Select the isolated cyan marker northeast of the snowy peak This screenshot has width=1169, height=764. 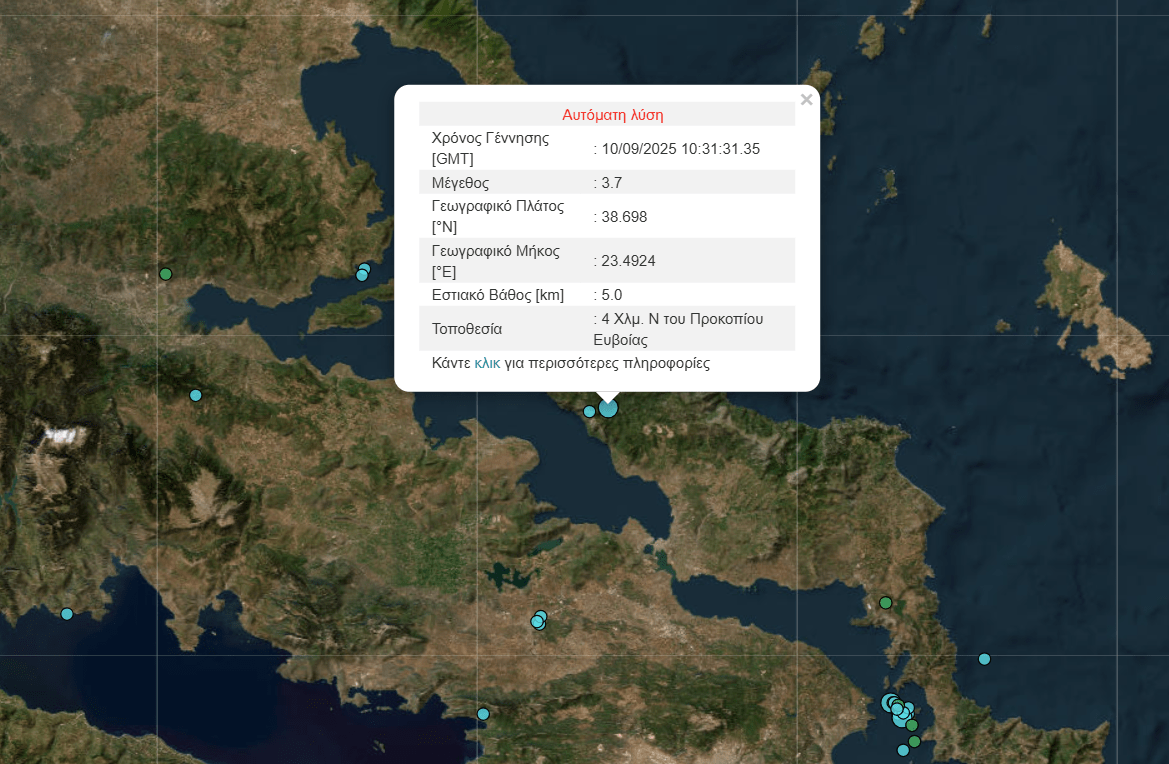(195, 395)
